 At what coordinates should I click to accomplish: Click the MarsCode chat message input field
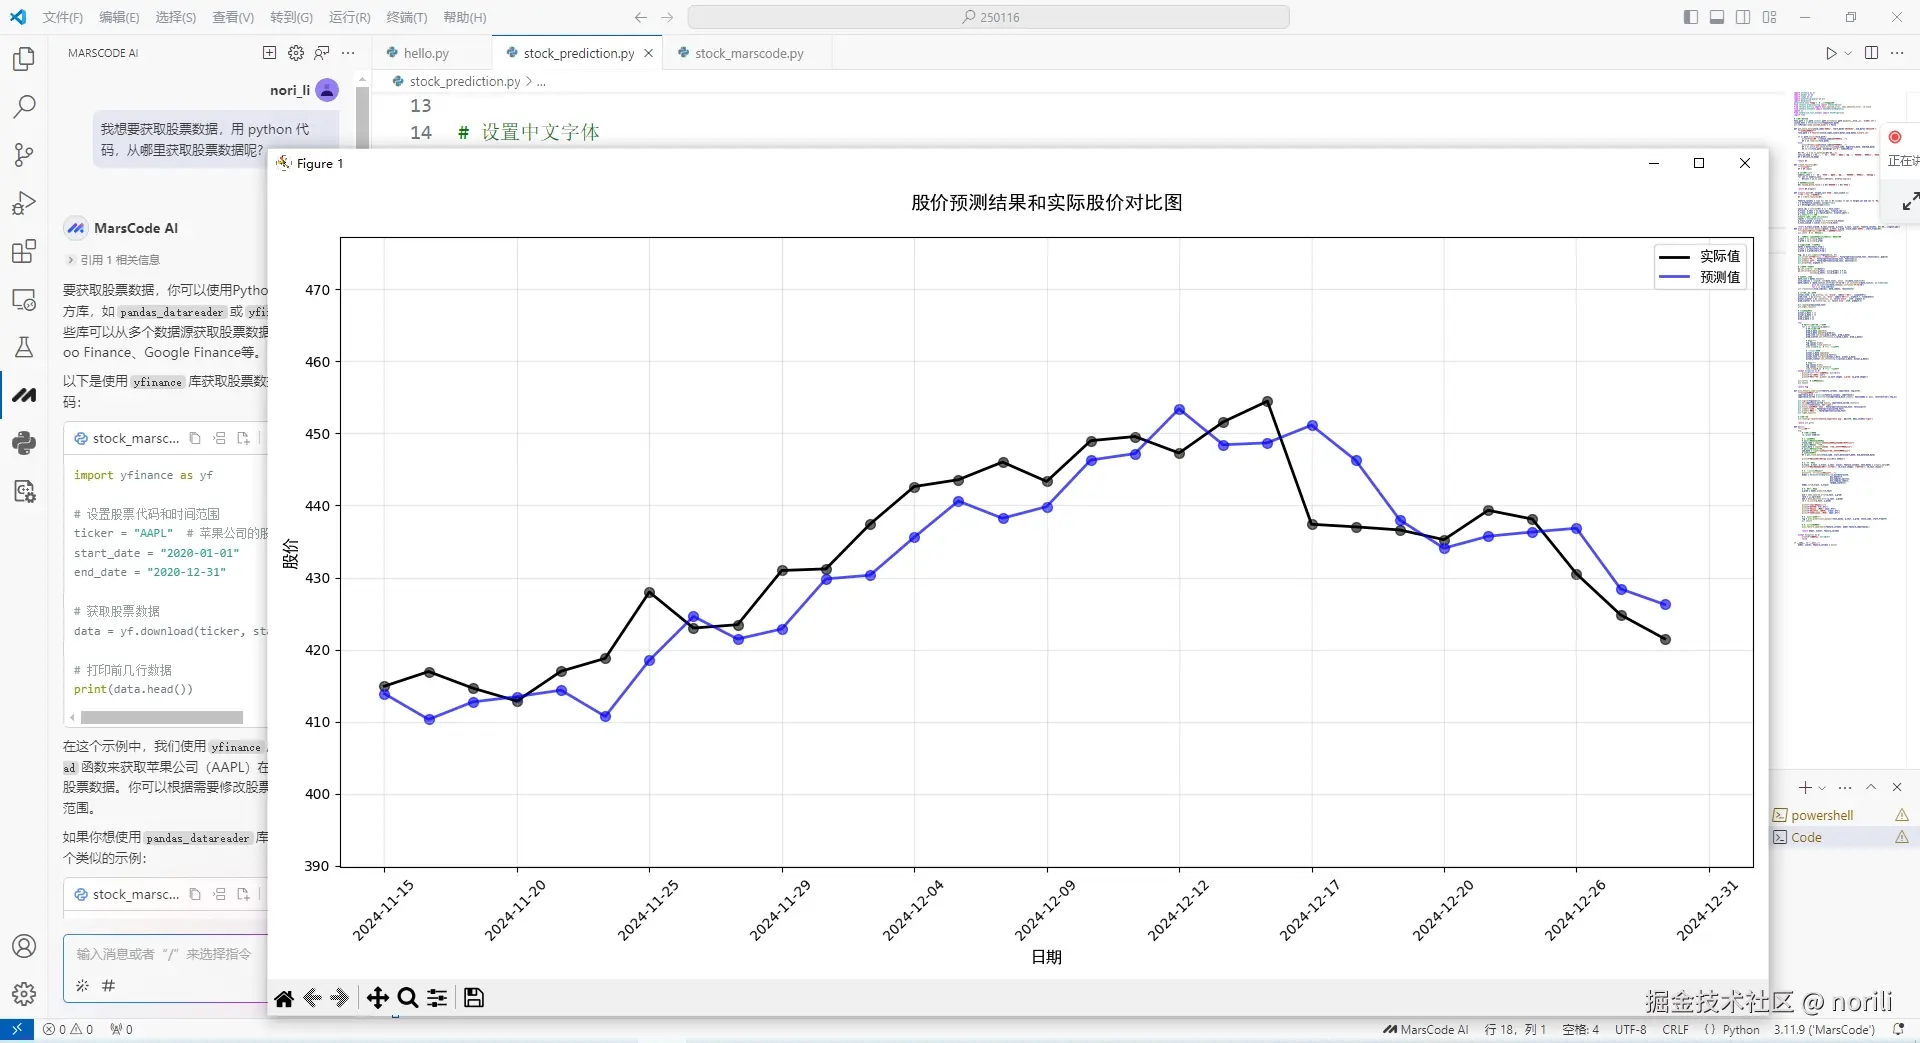pos(165,954)
